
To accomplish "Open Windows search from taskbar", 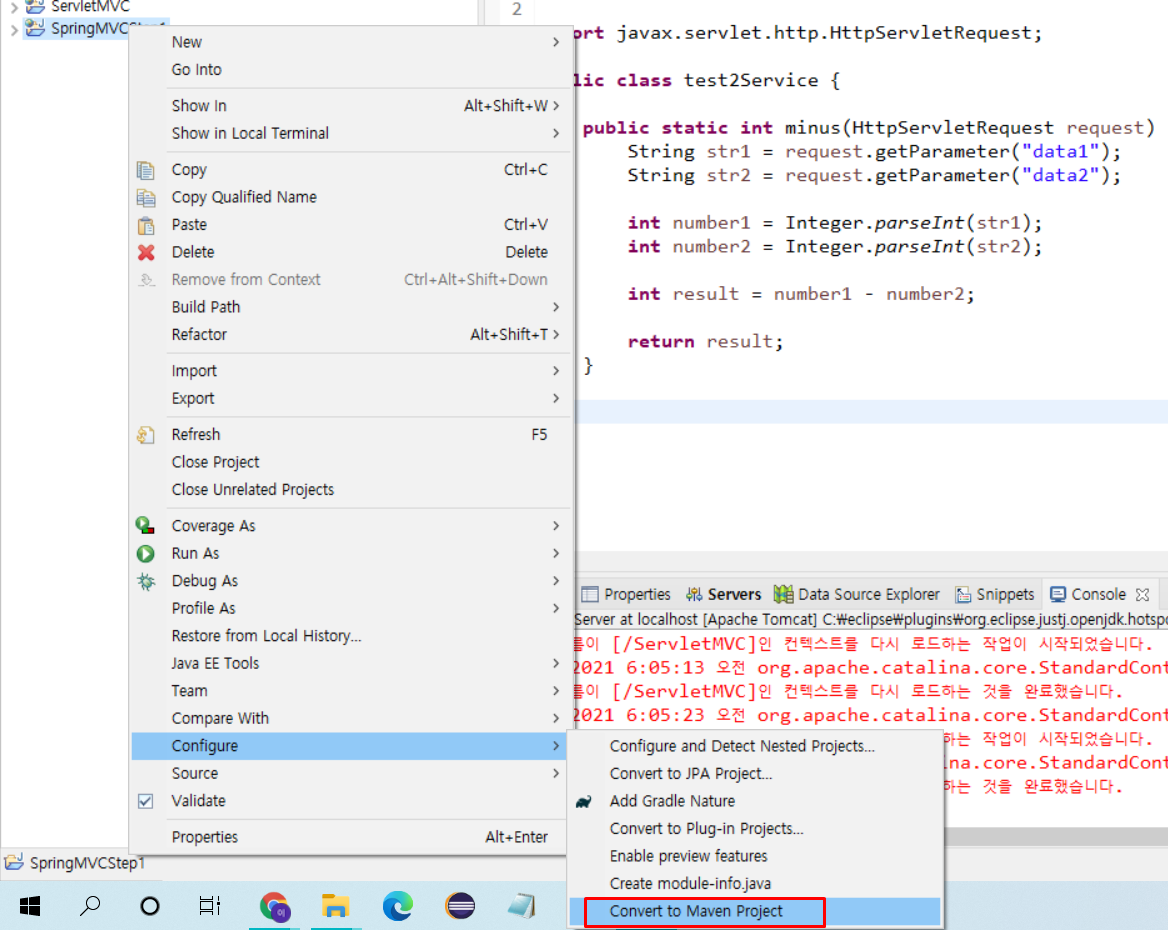I will (x=90, y=905).
